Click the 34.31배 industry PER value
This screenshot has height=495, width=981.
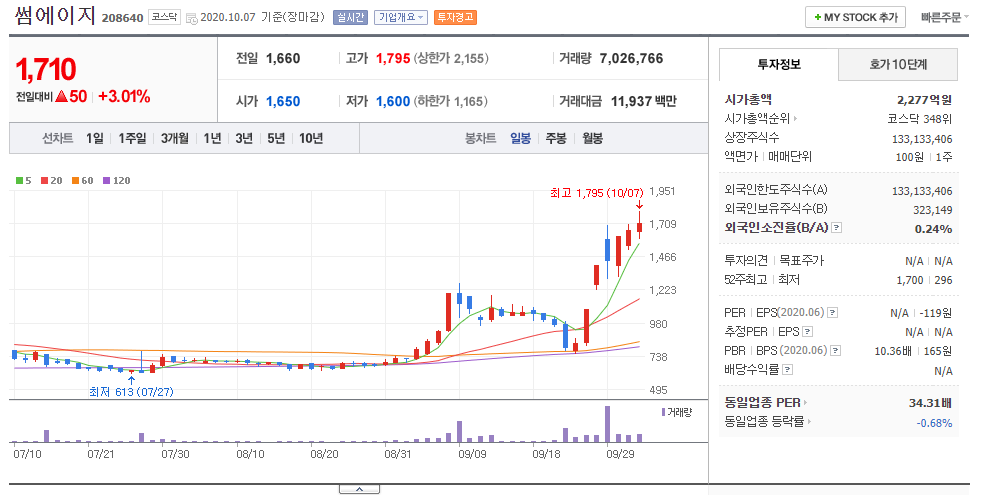(x=930, y=402)
